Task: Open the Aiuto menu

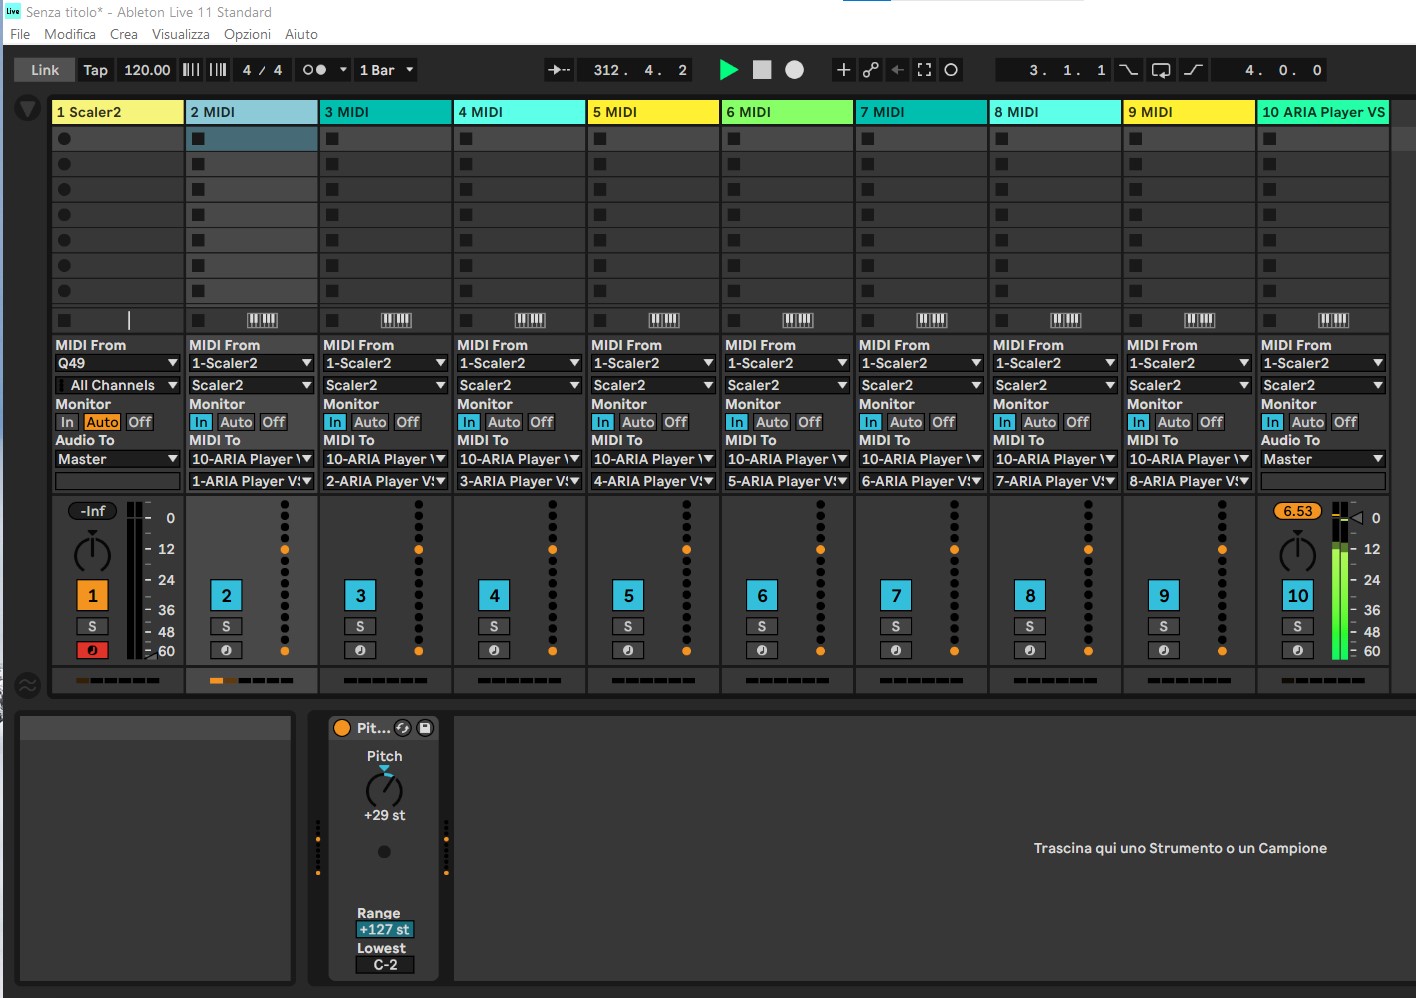Action: [x=301, y=34]
